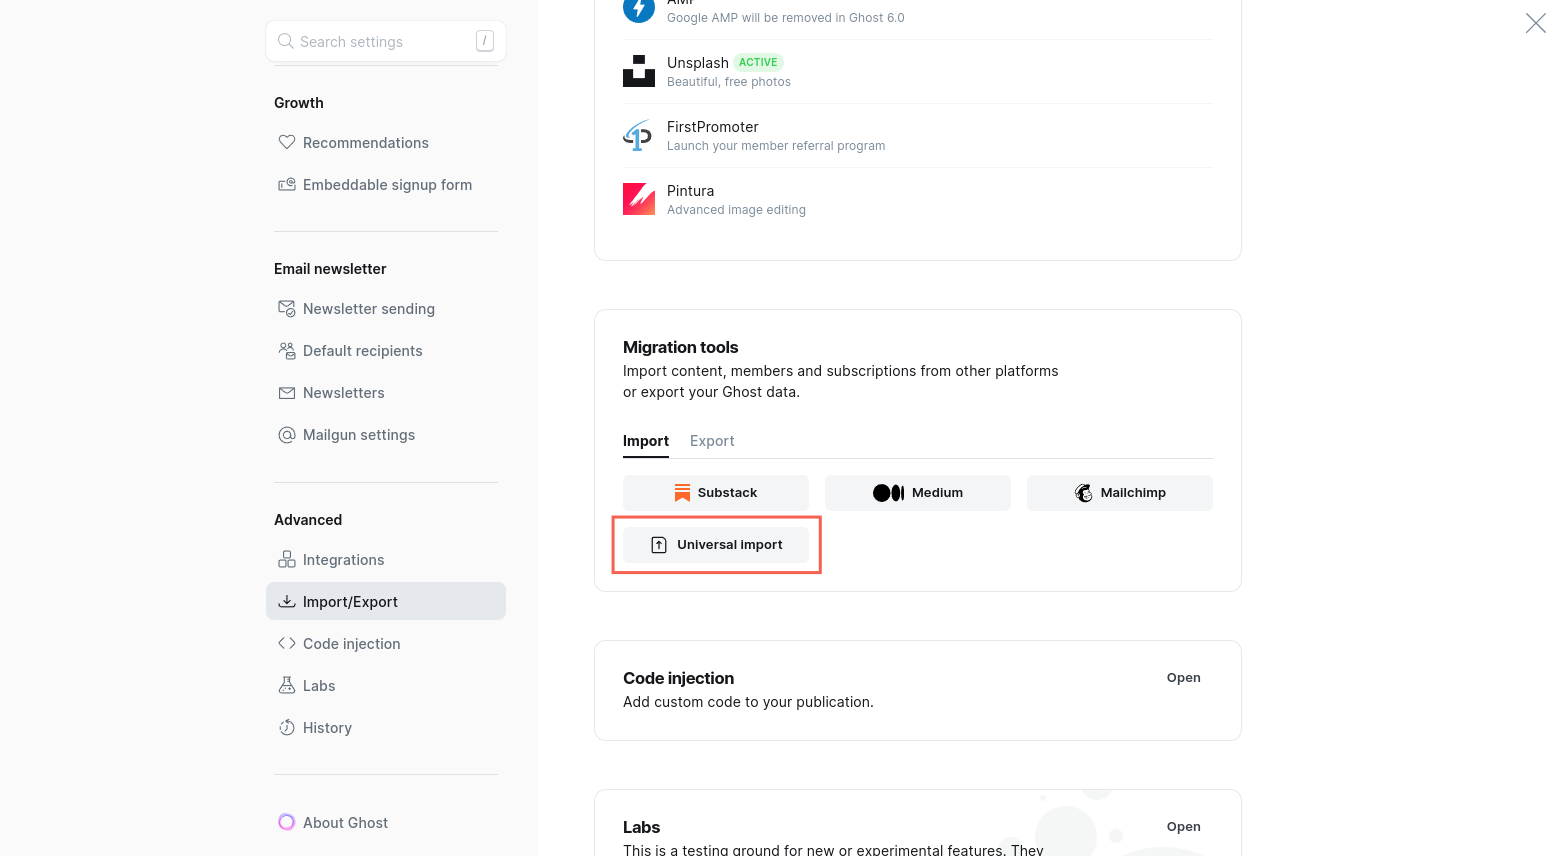
Task: Click the Newsletter sending envelope icon
Action: pos(287,309)
